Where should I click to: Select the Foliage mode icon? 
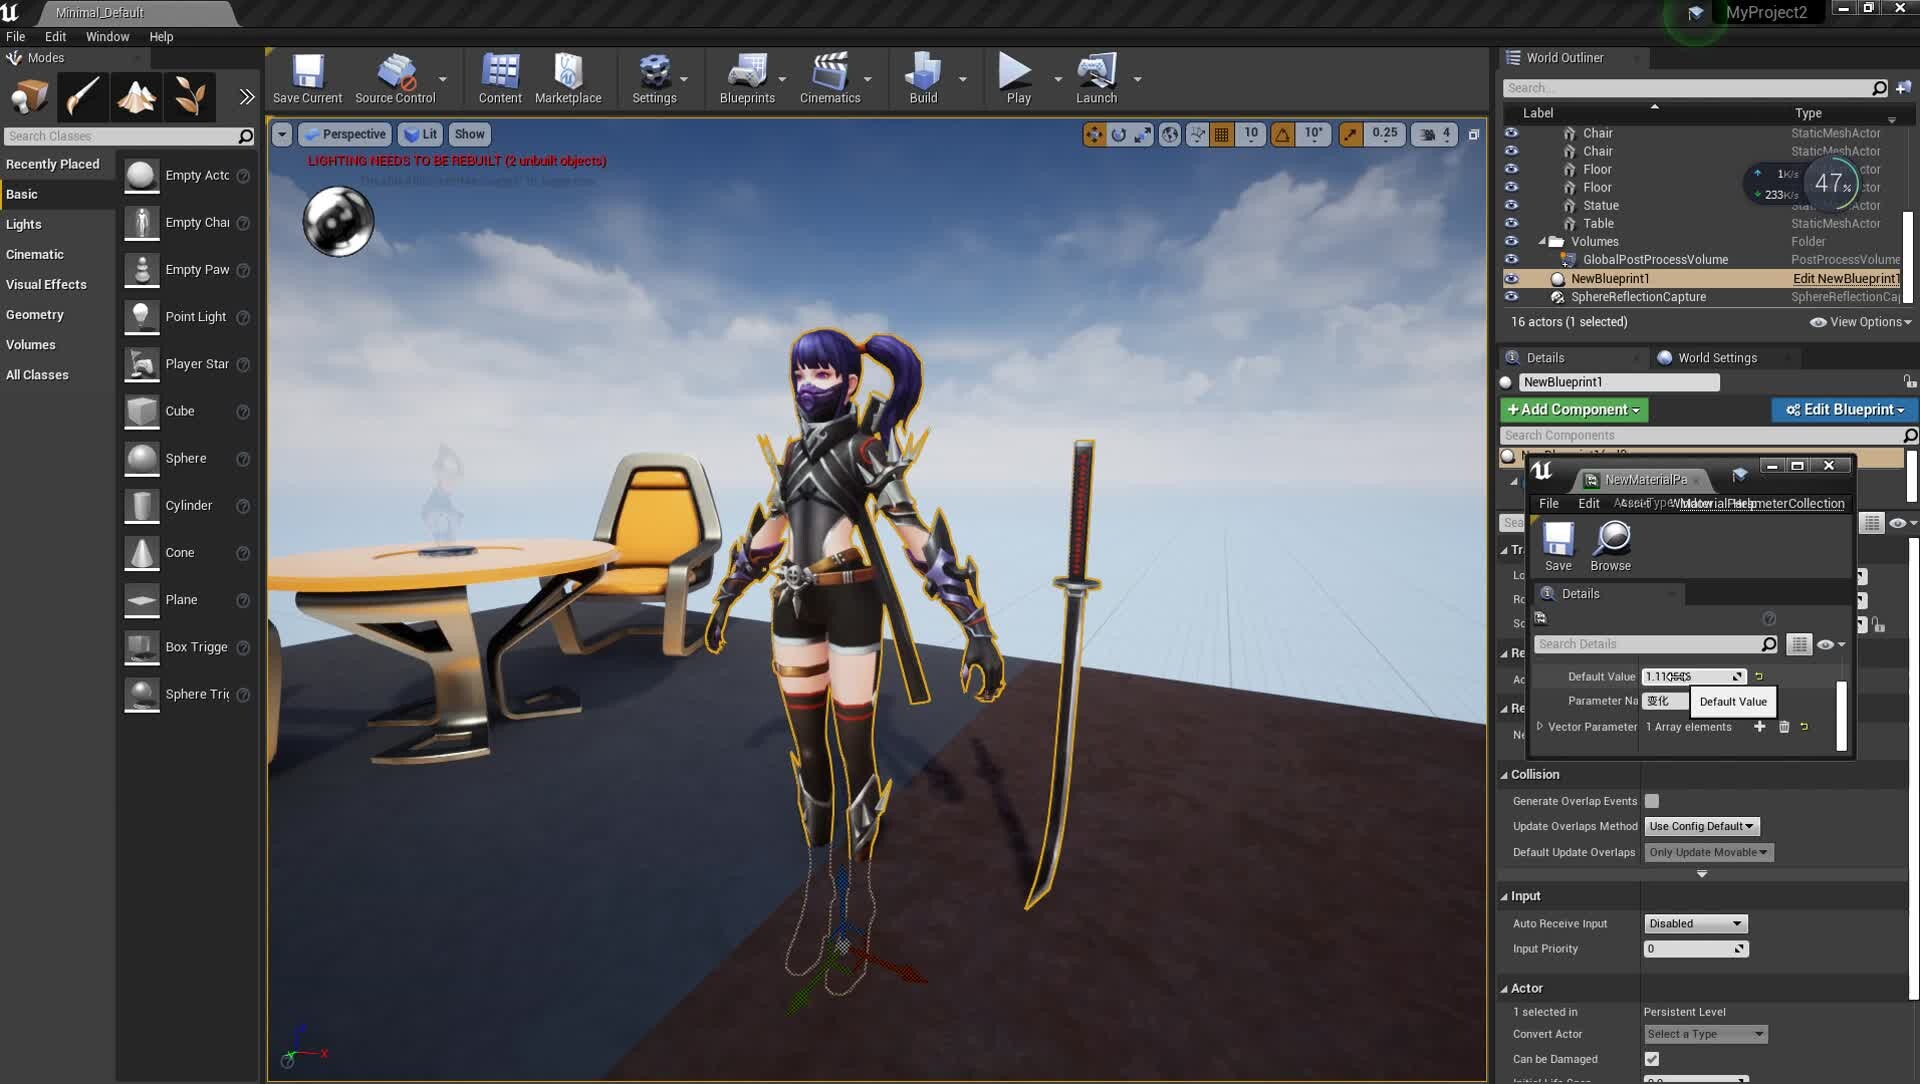coord(190,97)
